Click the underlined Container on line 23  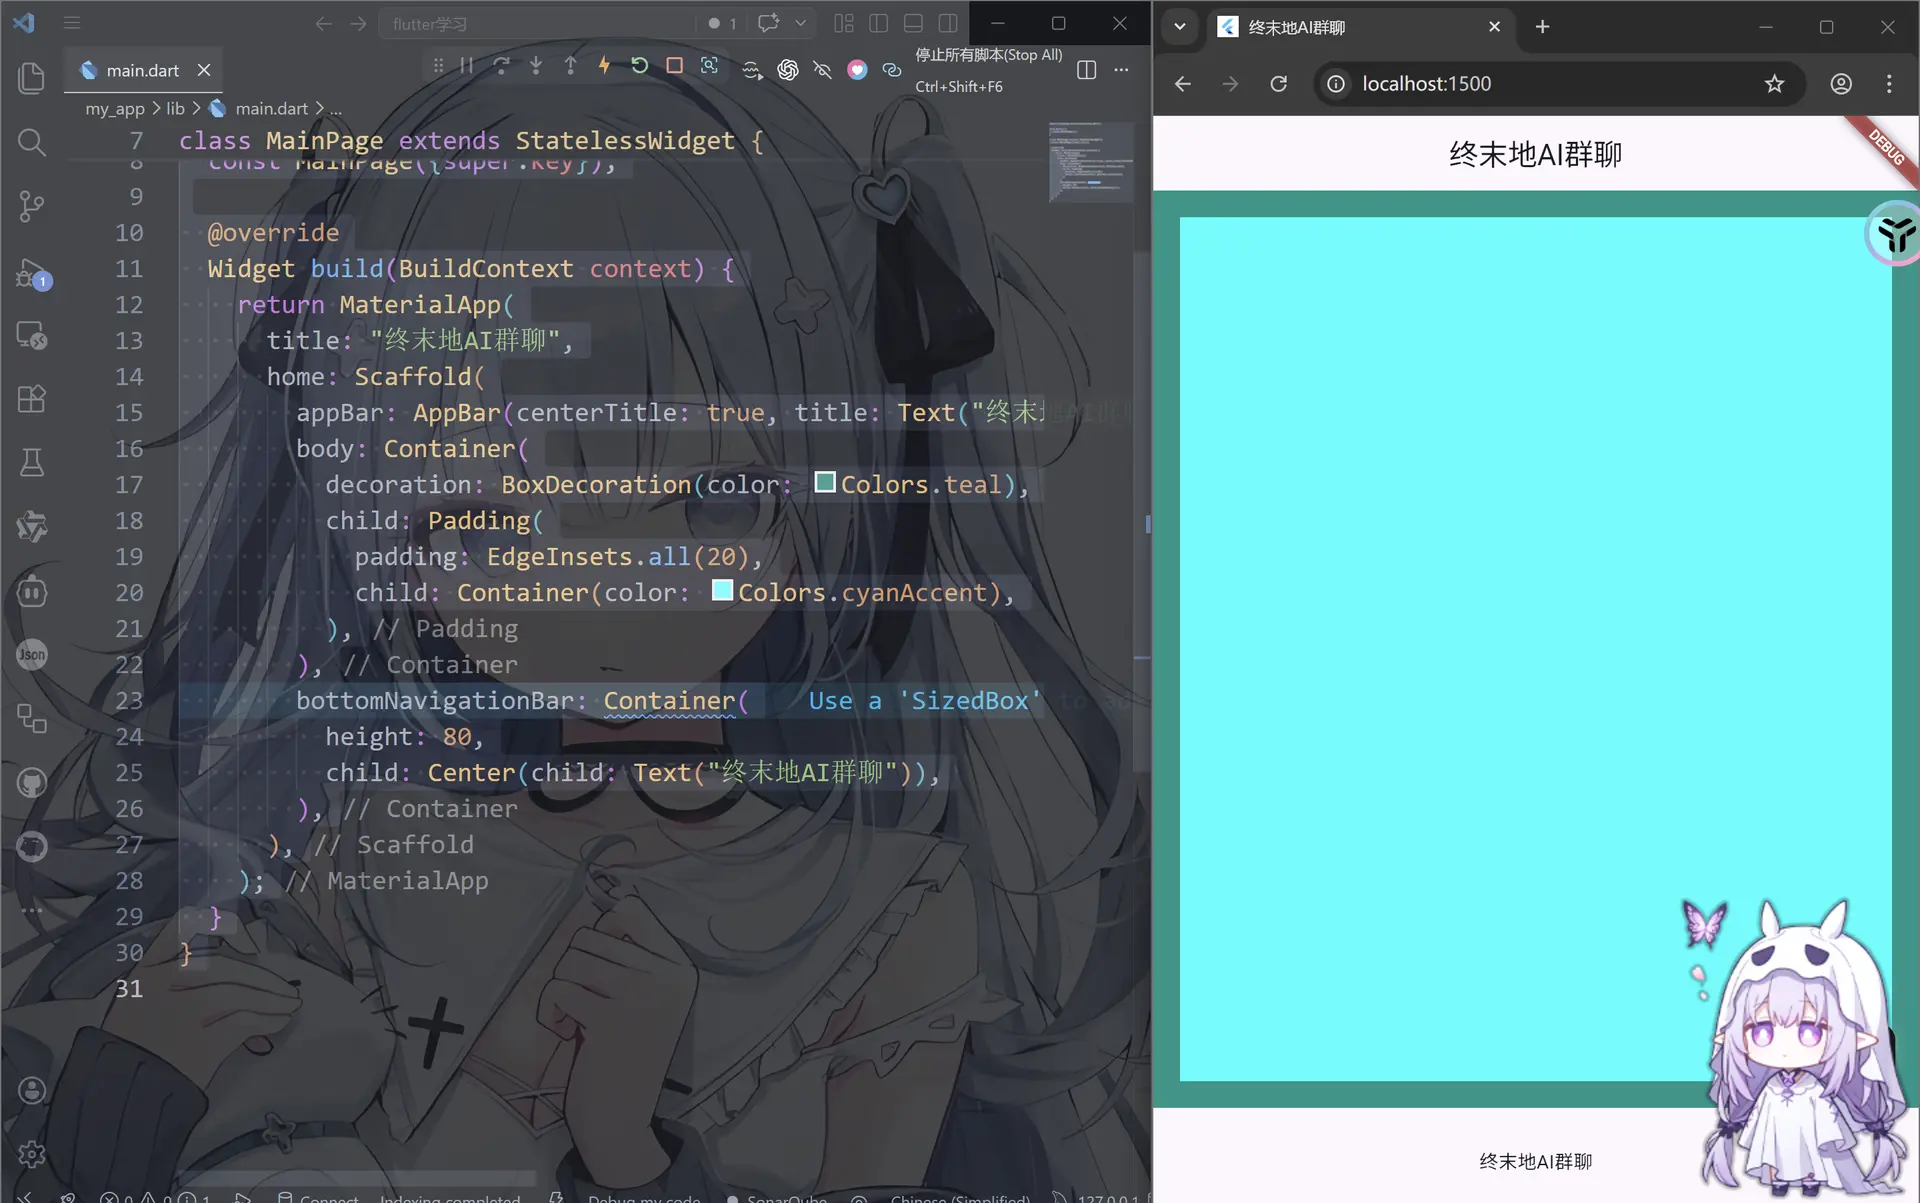point(669,701)
